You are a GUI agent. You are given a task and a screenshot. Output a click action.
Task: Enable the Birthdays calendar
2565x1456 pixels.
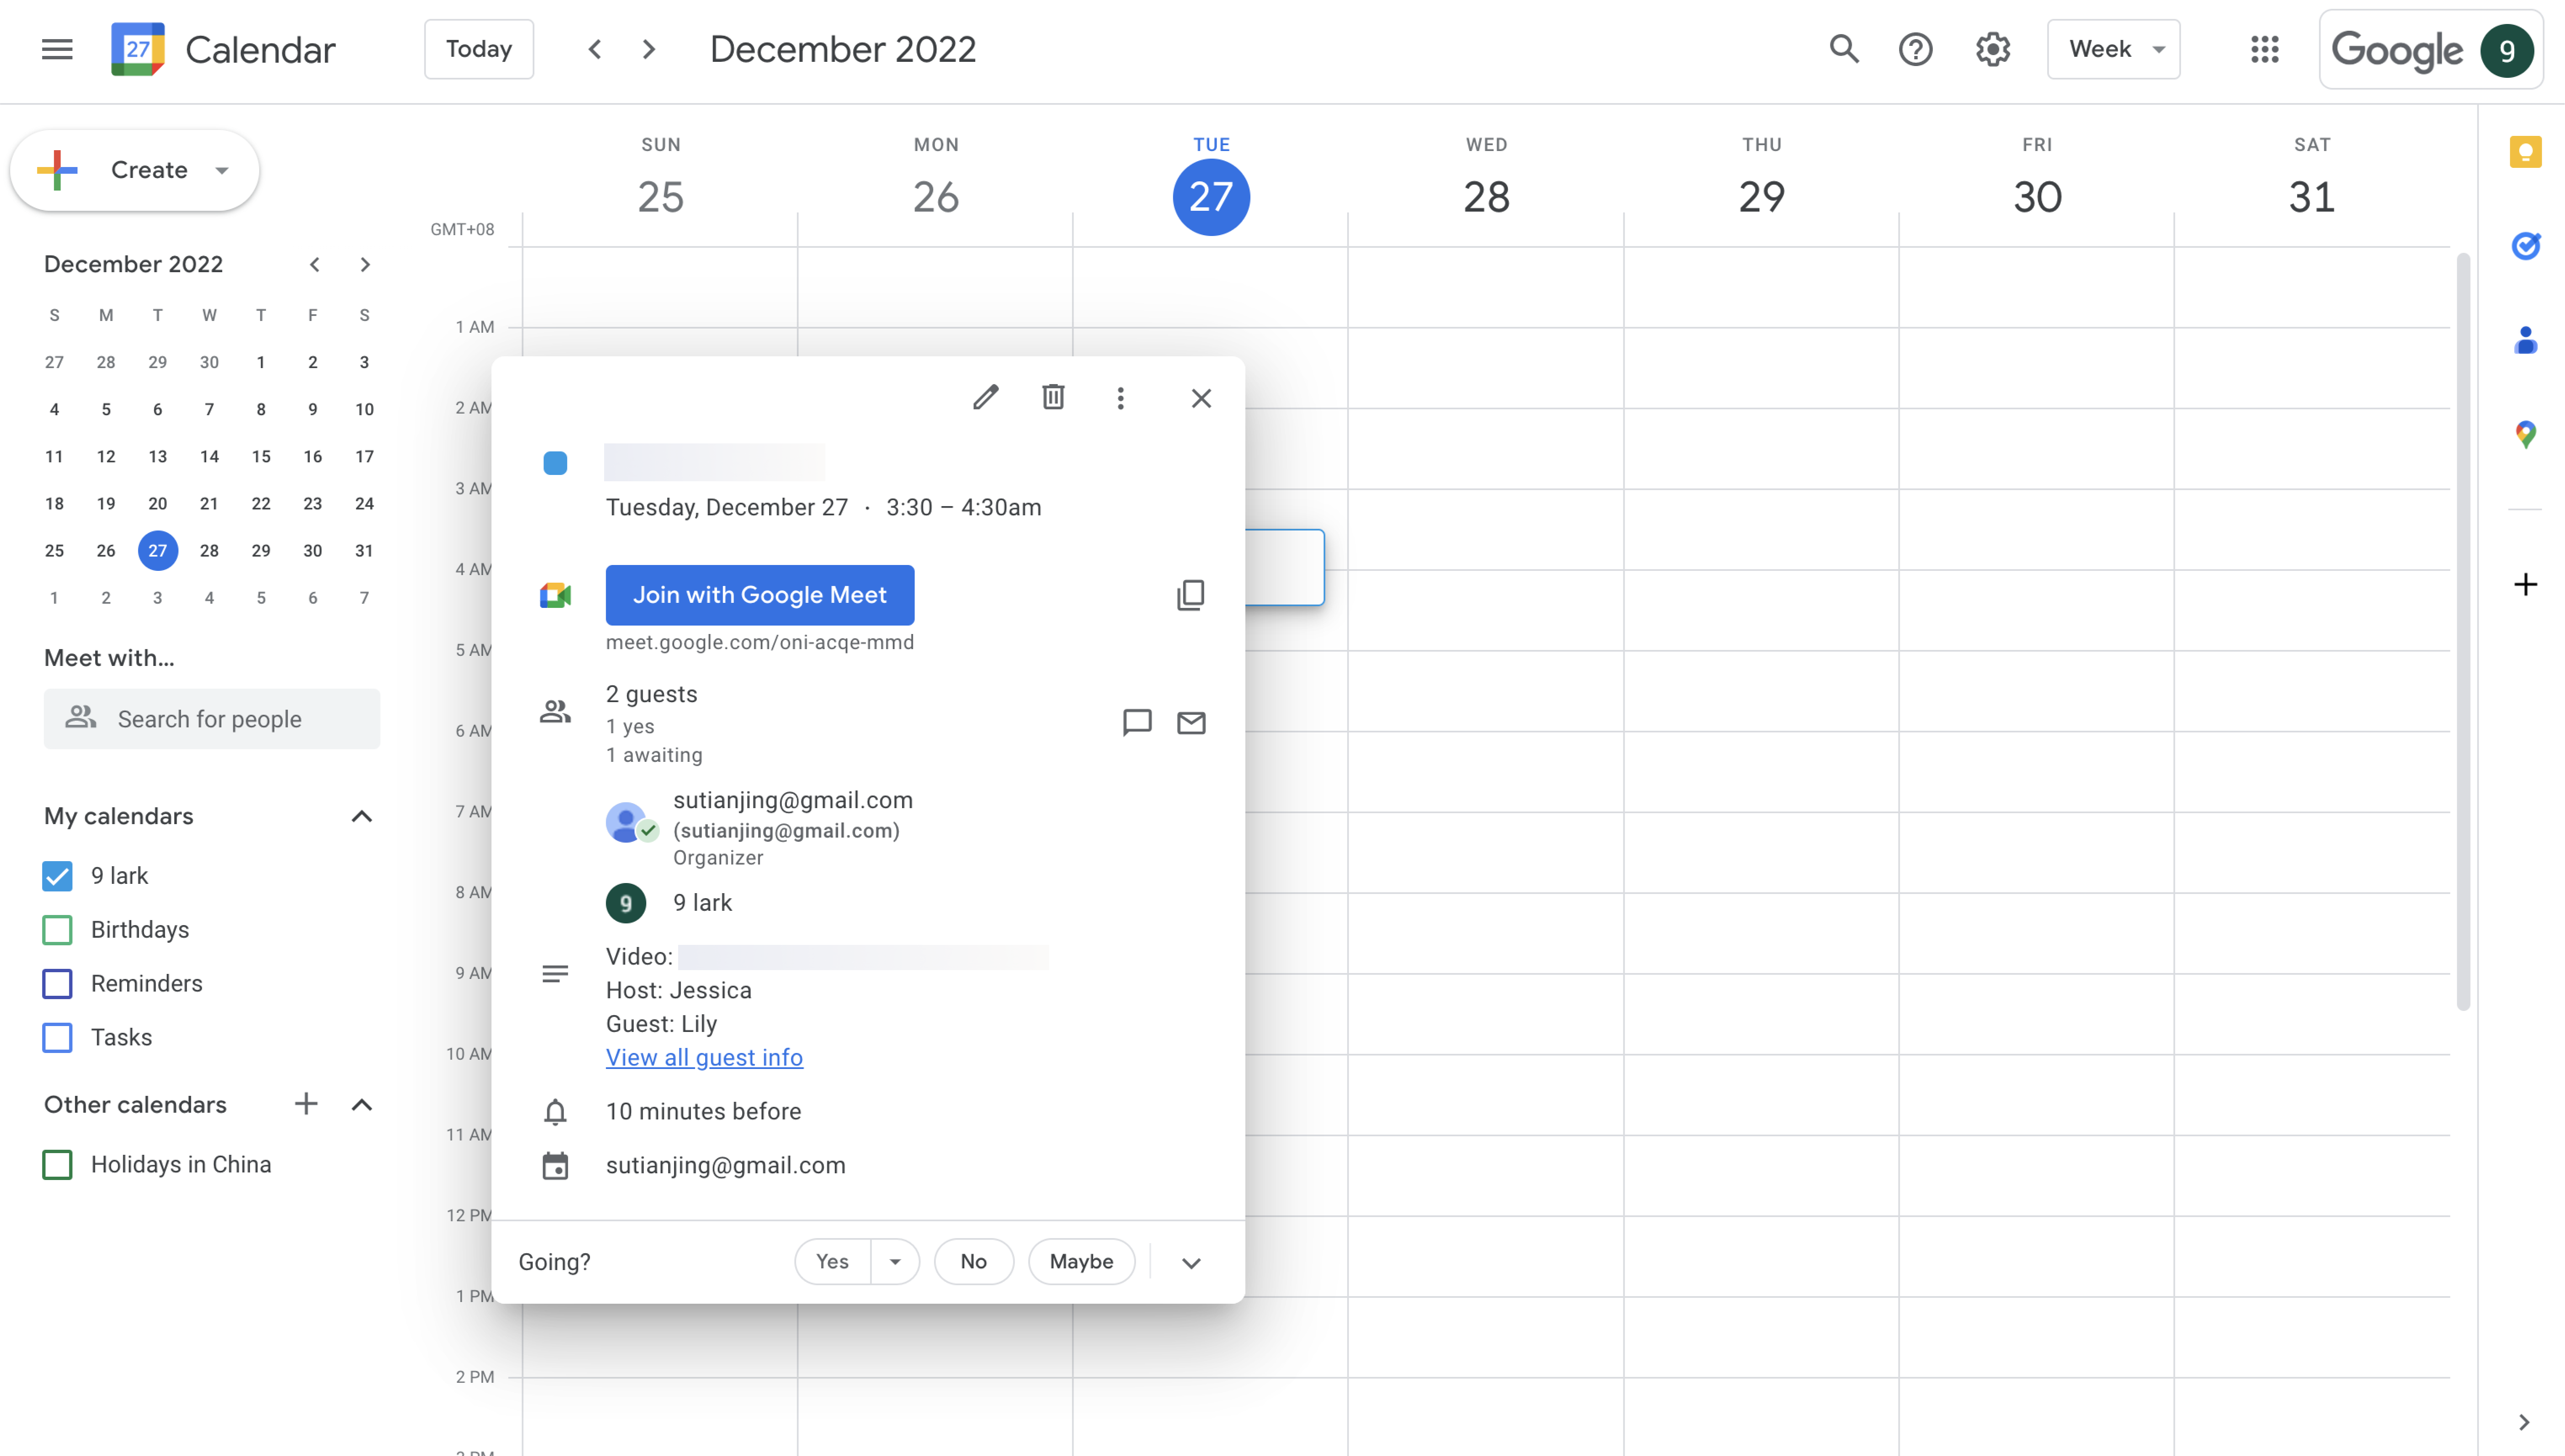[57, 930]
